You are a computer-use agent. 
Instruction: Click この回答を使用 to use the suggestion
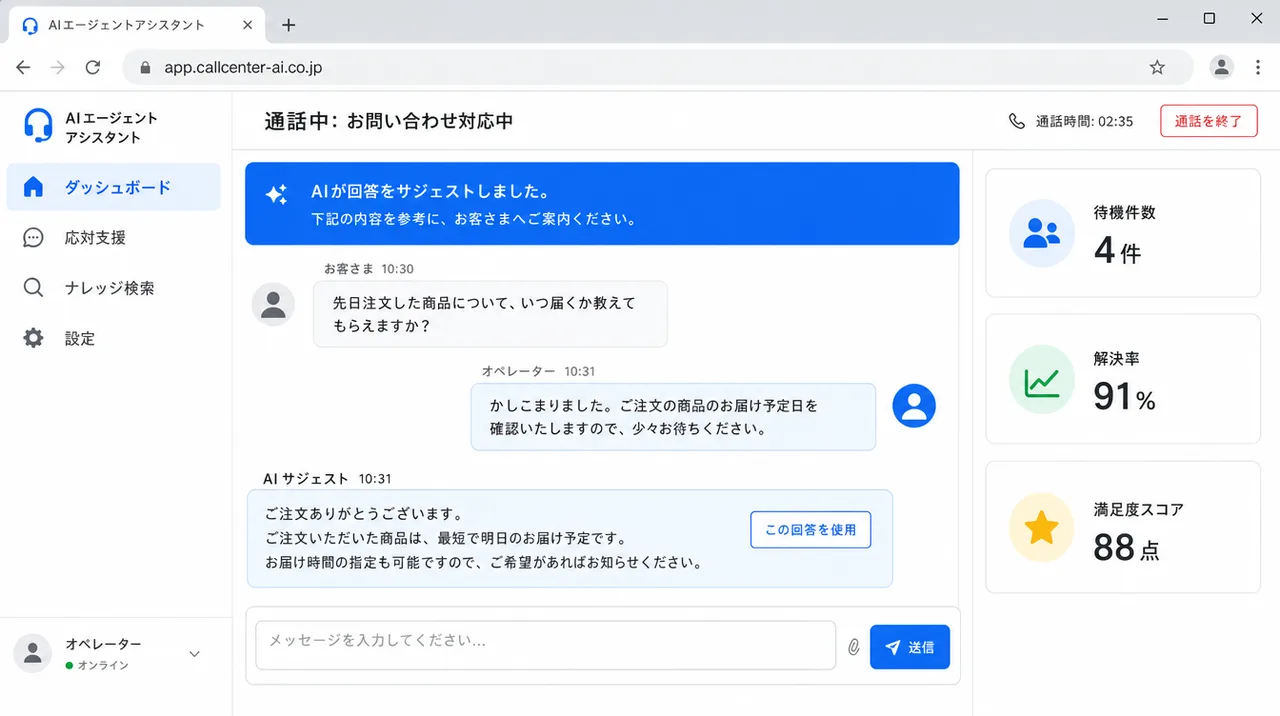811,530
